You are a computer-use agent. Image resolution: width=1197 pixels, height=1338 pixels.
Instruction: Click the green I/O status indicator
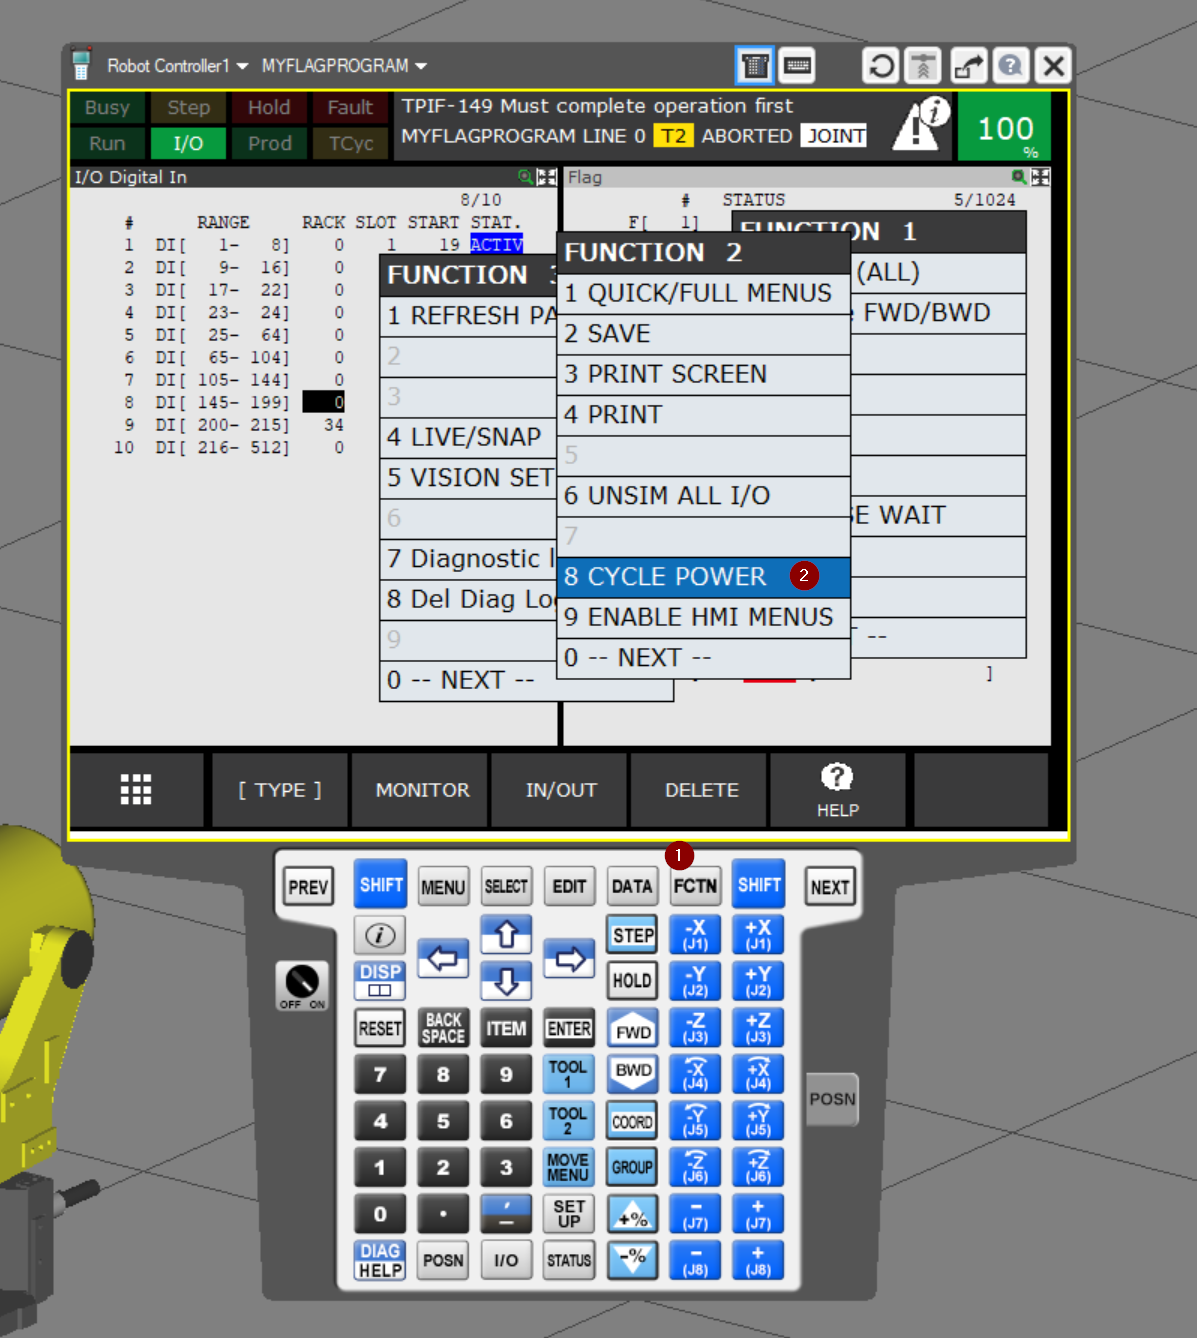(x=188, y=143)
